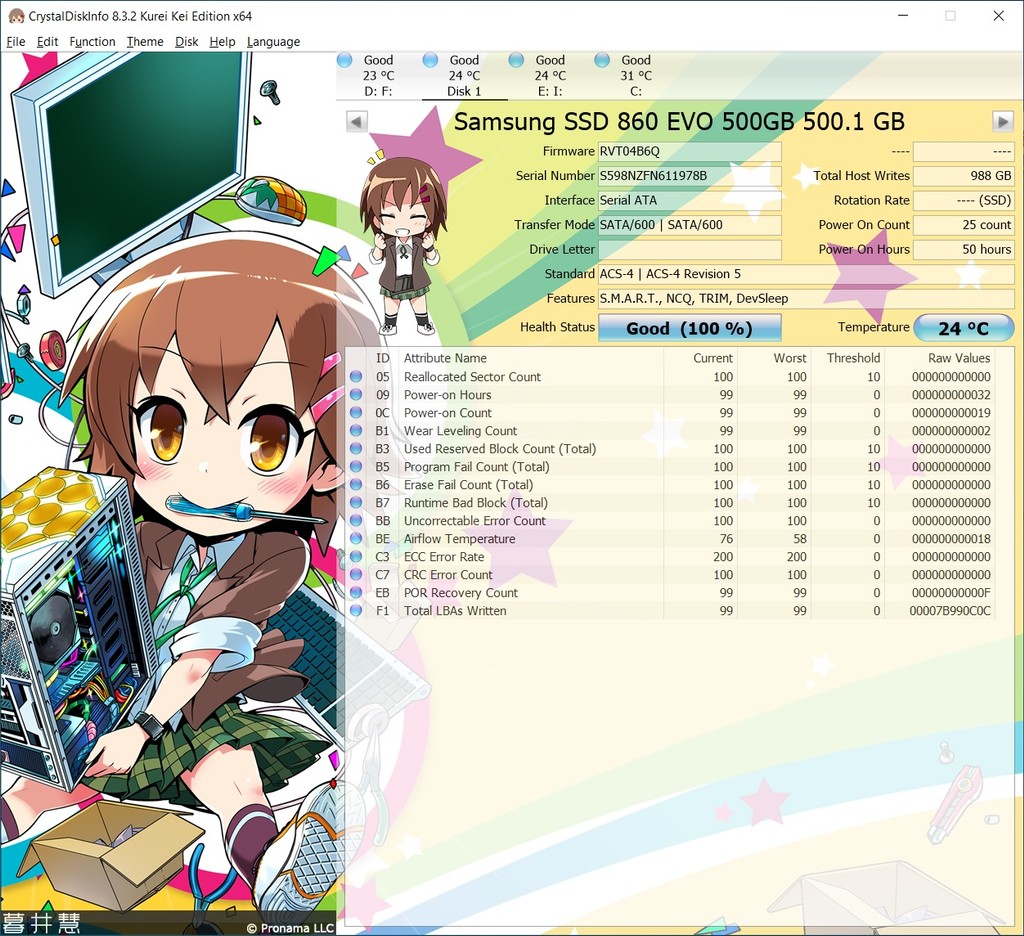The image size is (1024, 936).
Task: Click the status dot for Reallocated Sector Count
Action: (357, 376)
